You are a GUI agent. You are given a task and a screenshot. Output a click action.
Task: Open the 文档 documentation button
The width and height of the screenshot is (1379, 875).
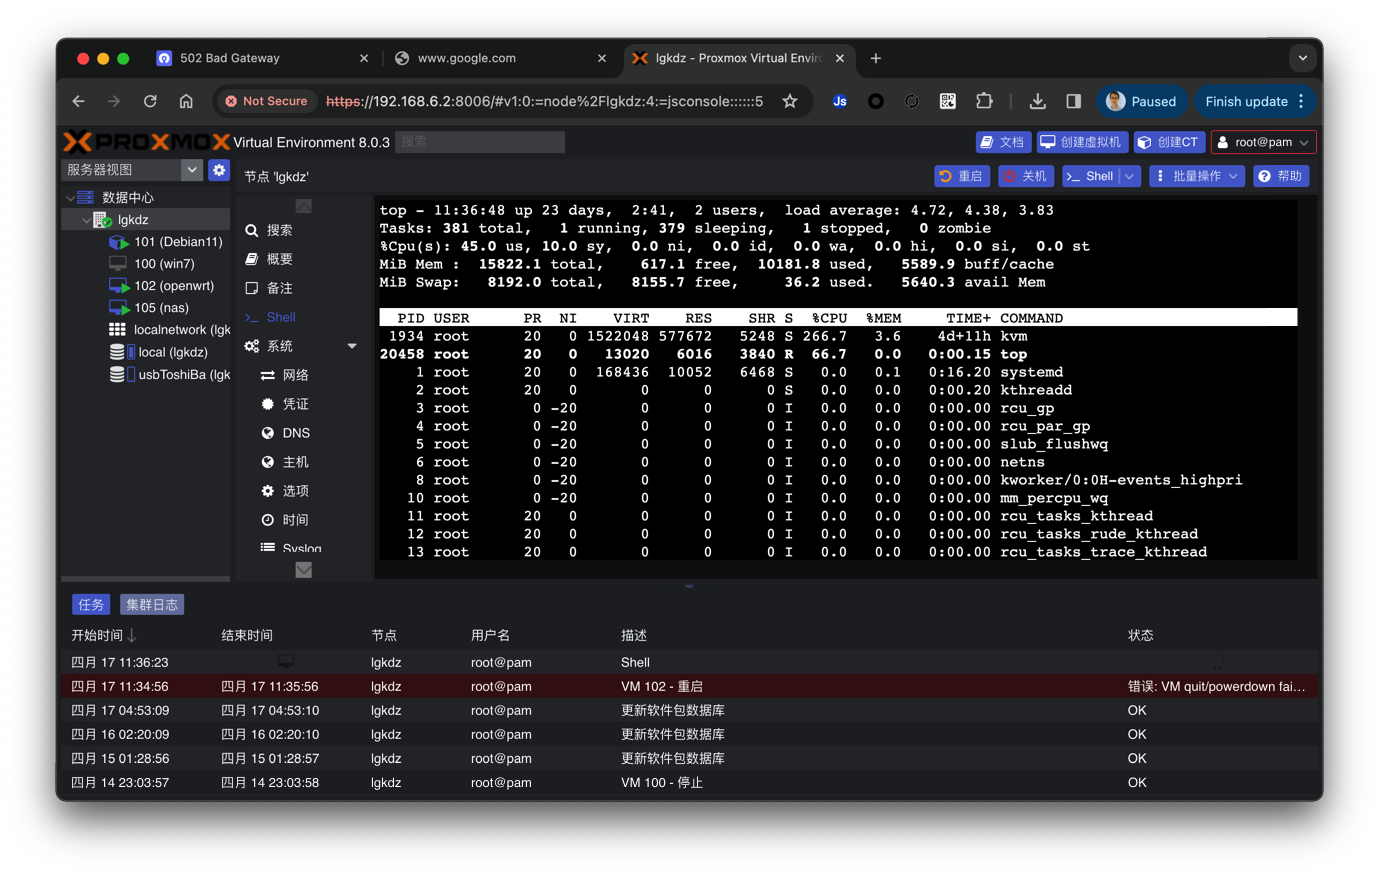click(x=1002, y=142)
